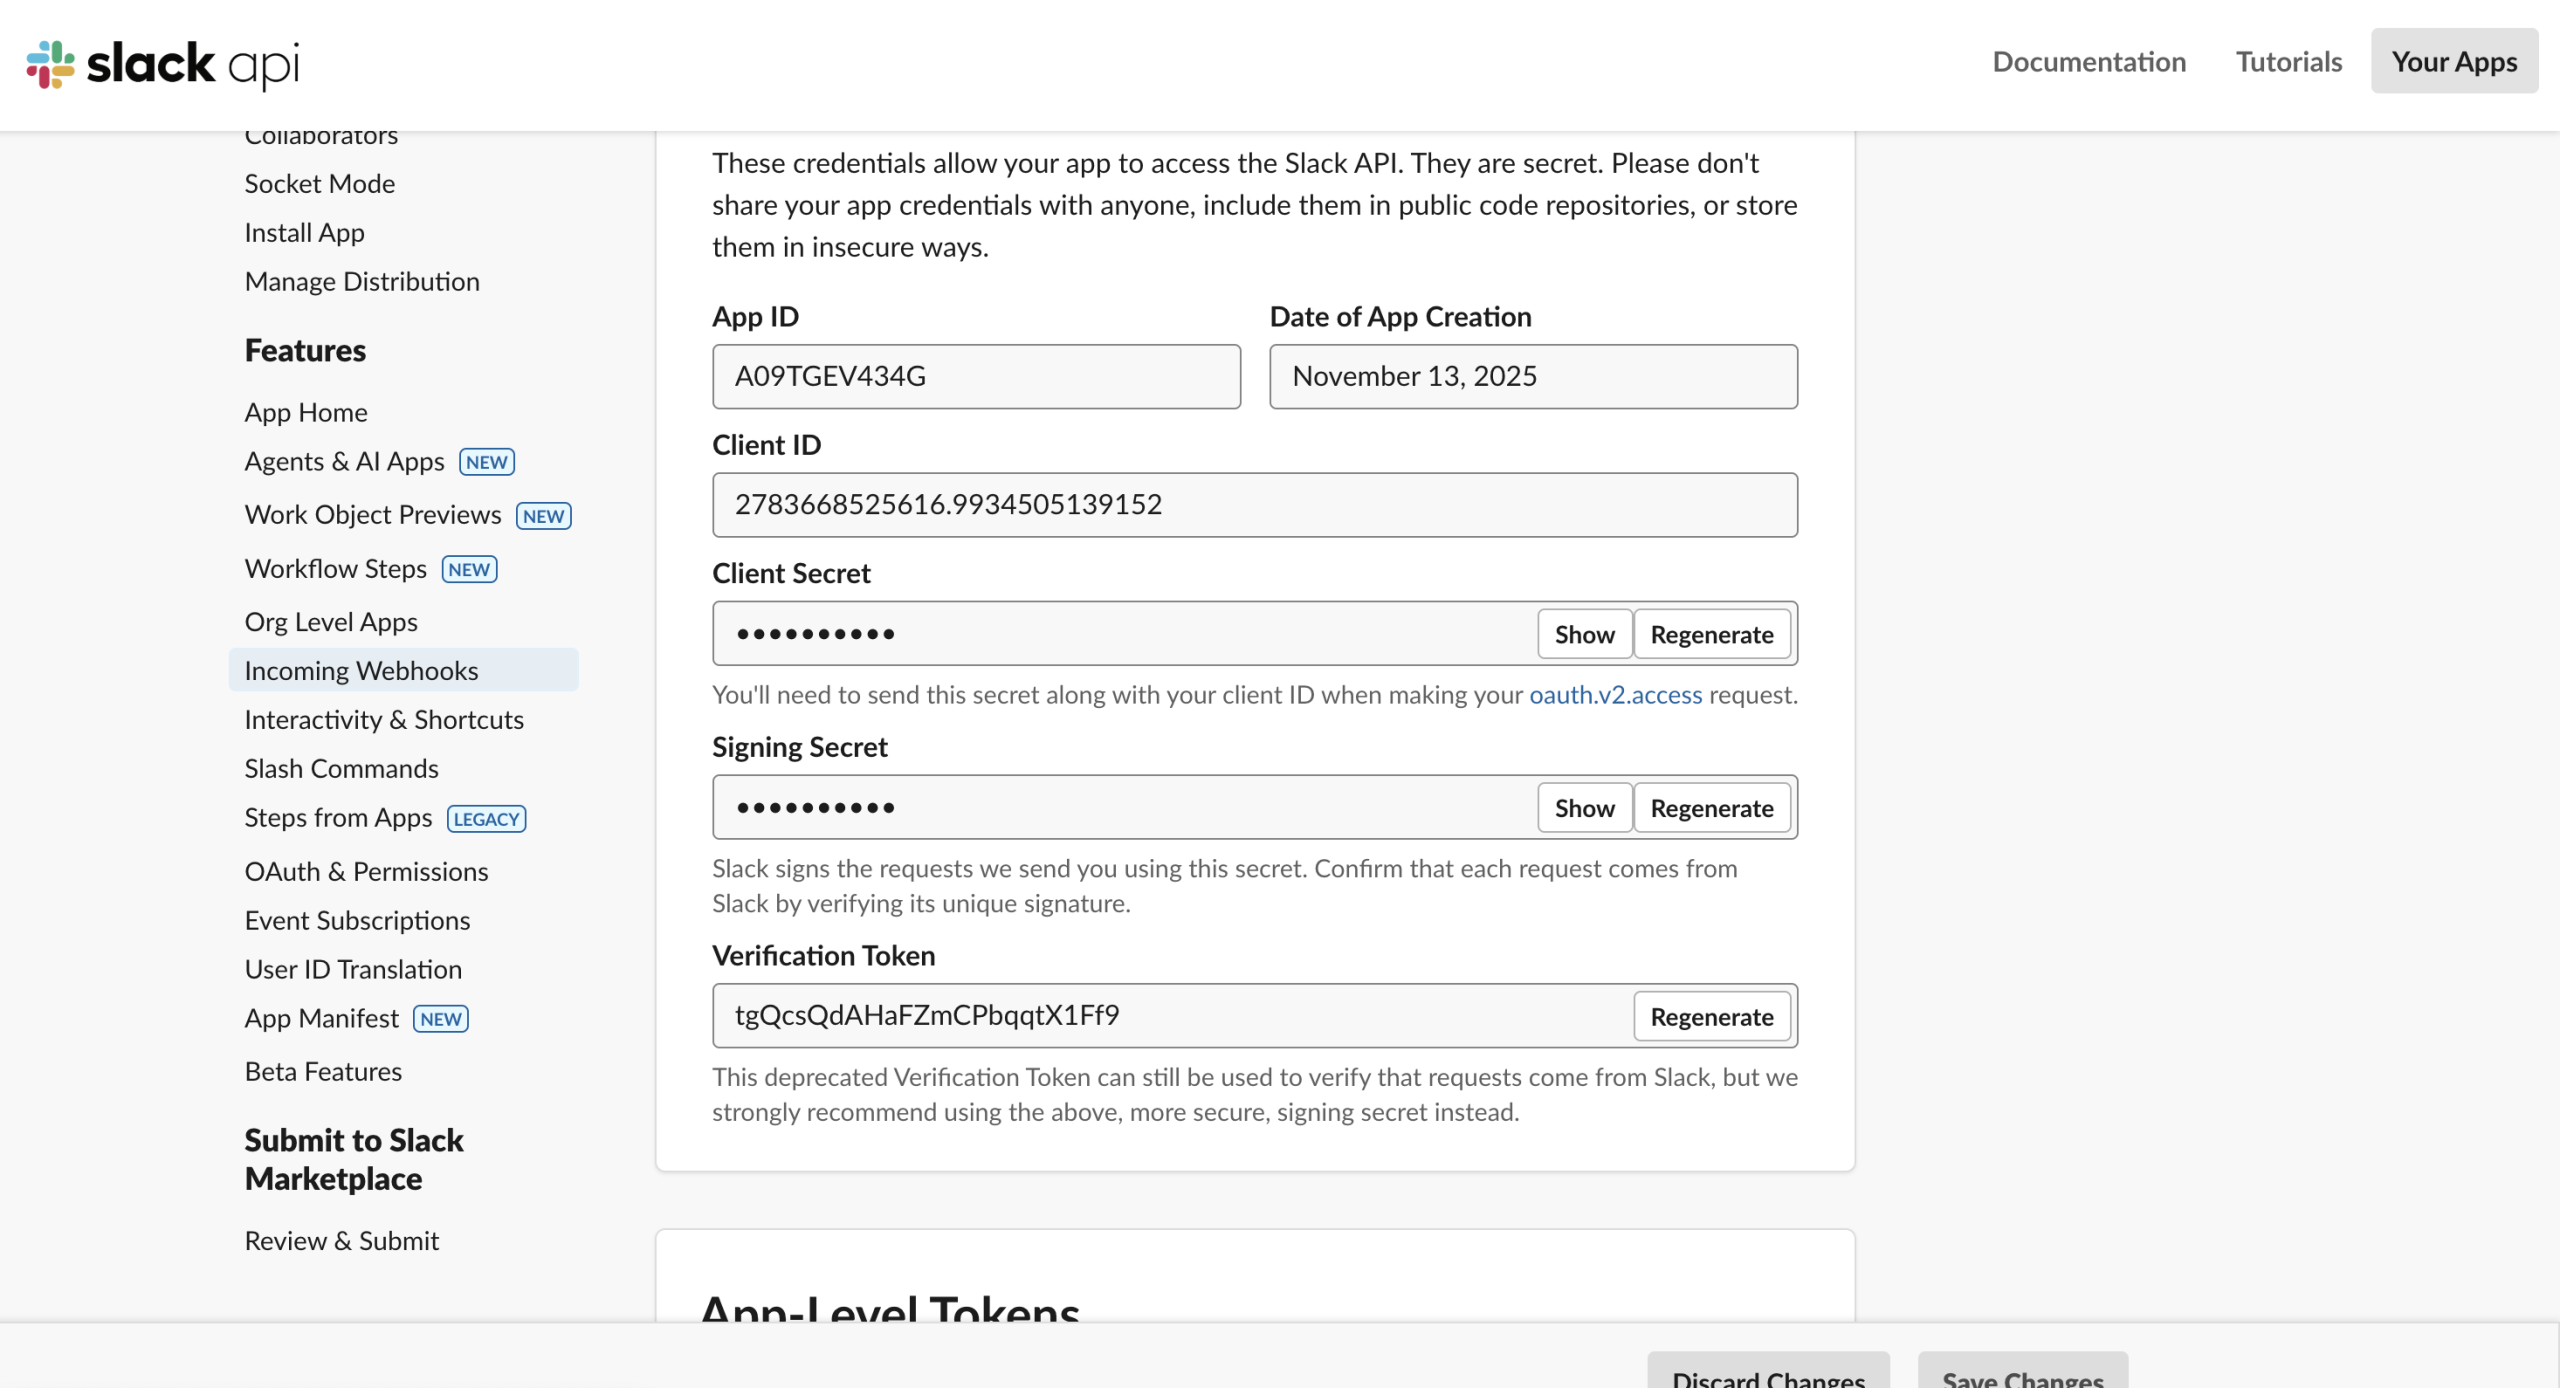Click the Client ID field
Viewport: 2560px width, 1388px height.
tap(1254, 505)
